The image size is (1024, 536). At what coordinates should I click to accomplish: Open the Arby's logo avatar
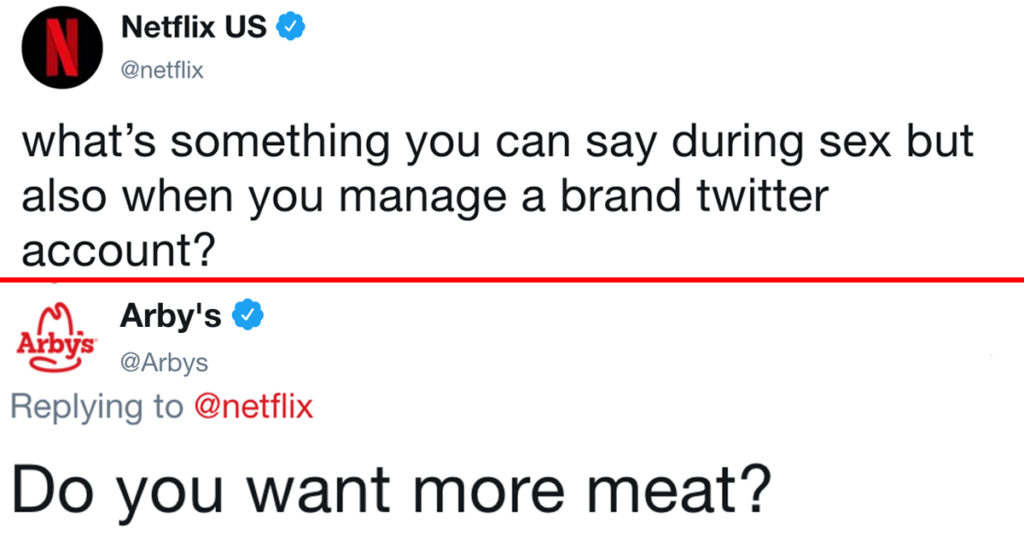click(x=56, y=338)
